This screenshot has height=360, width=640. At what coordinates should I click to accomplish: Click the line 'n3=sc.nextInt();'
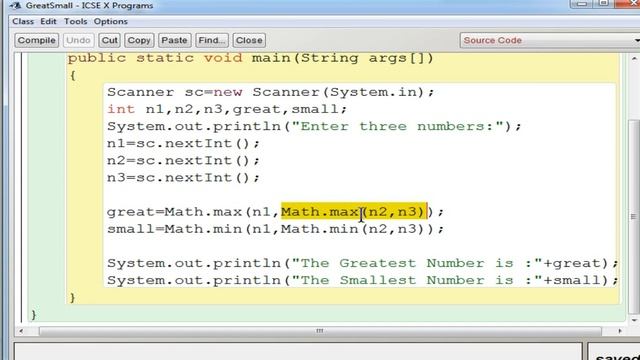pyautogui.click(x=183, y=178)
